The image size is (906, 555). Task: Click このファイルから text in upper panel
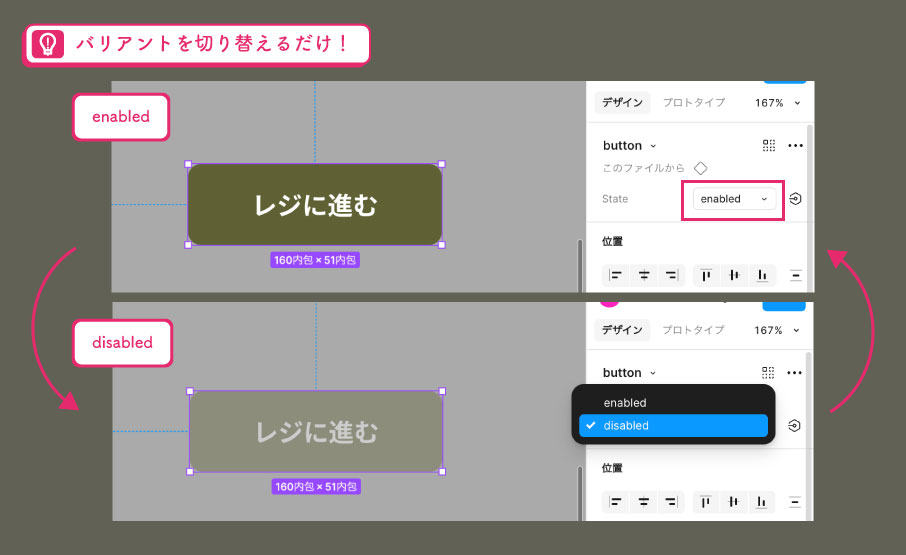pyautogui.click(x=643, y=168)
